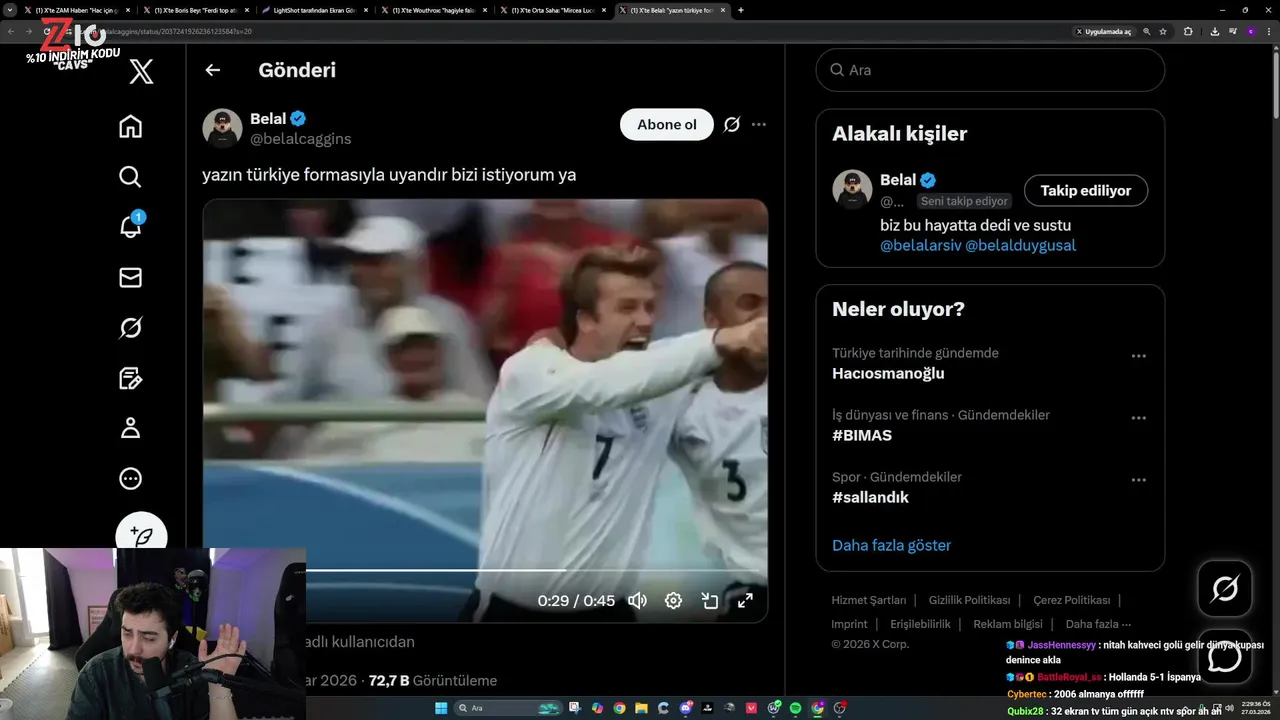1280x720 pixels.
Task: Open options for #BIMAS trend
Action: (1138, 418)
